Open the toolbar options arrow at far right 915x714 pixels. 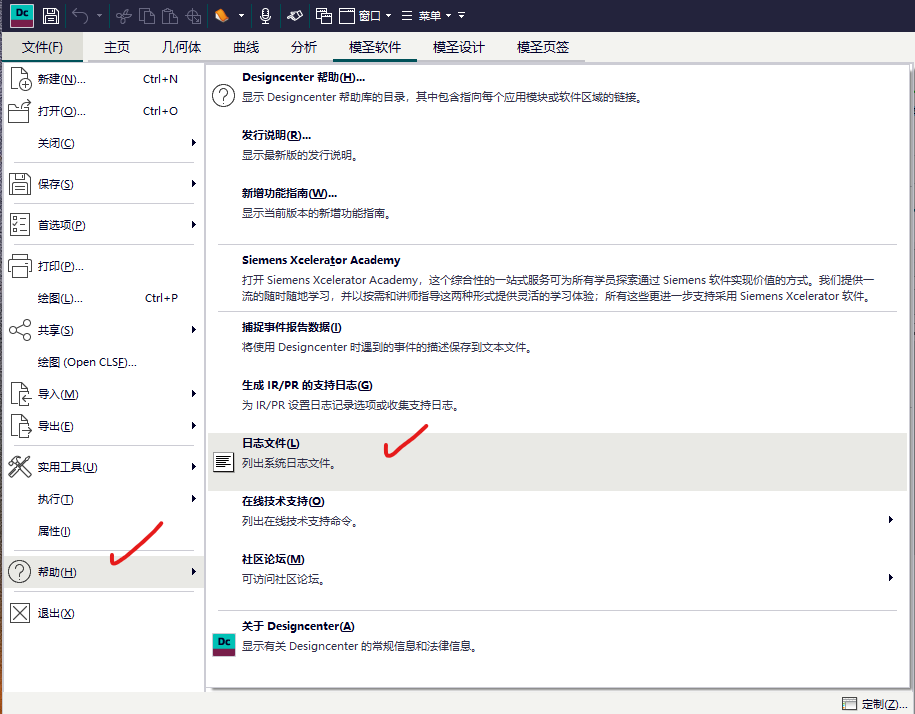pyautogui.click(x=462, y=16)
